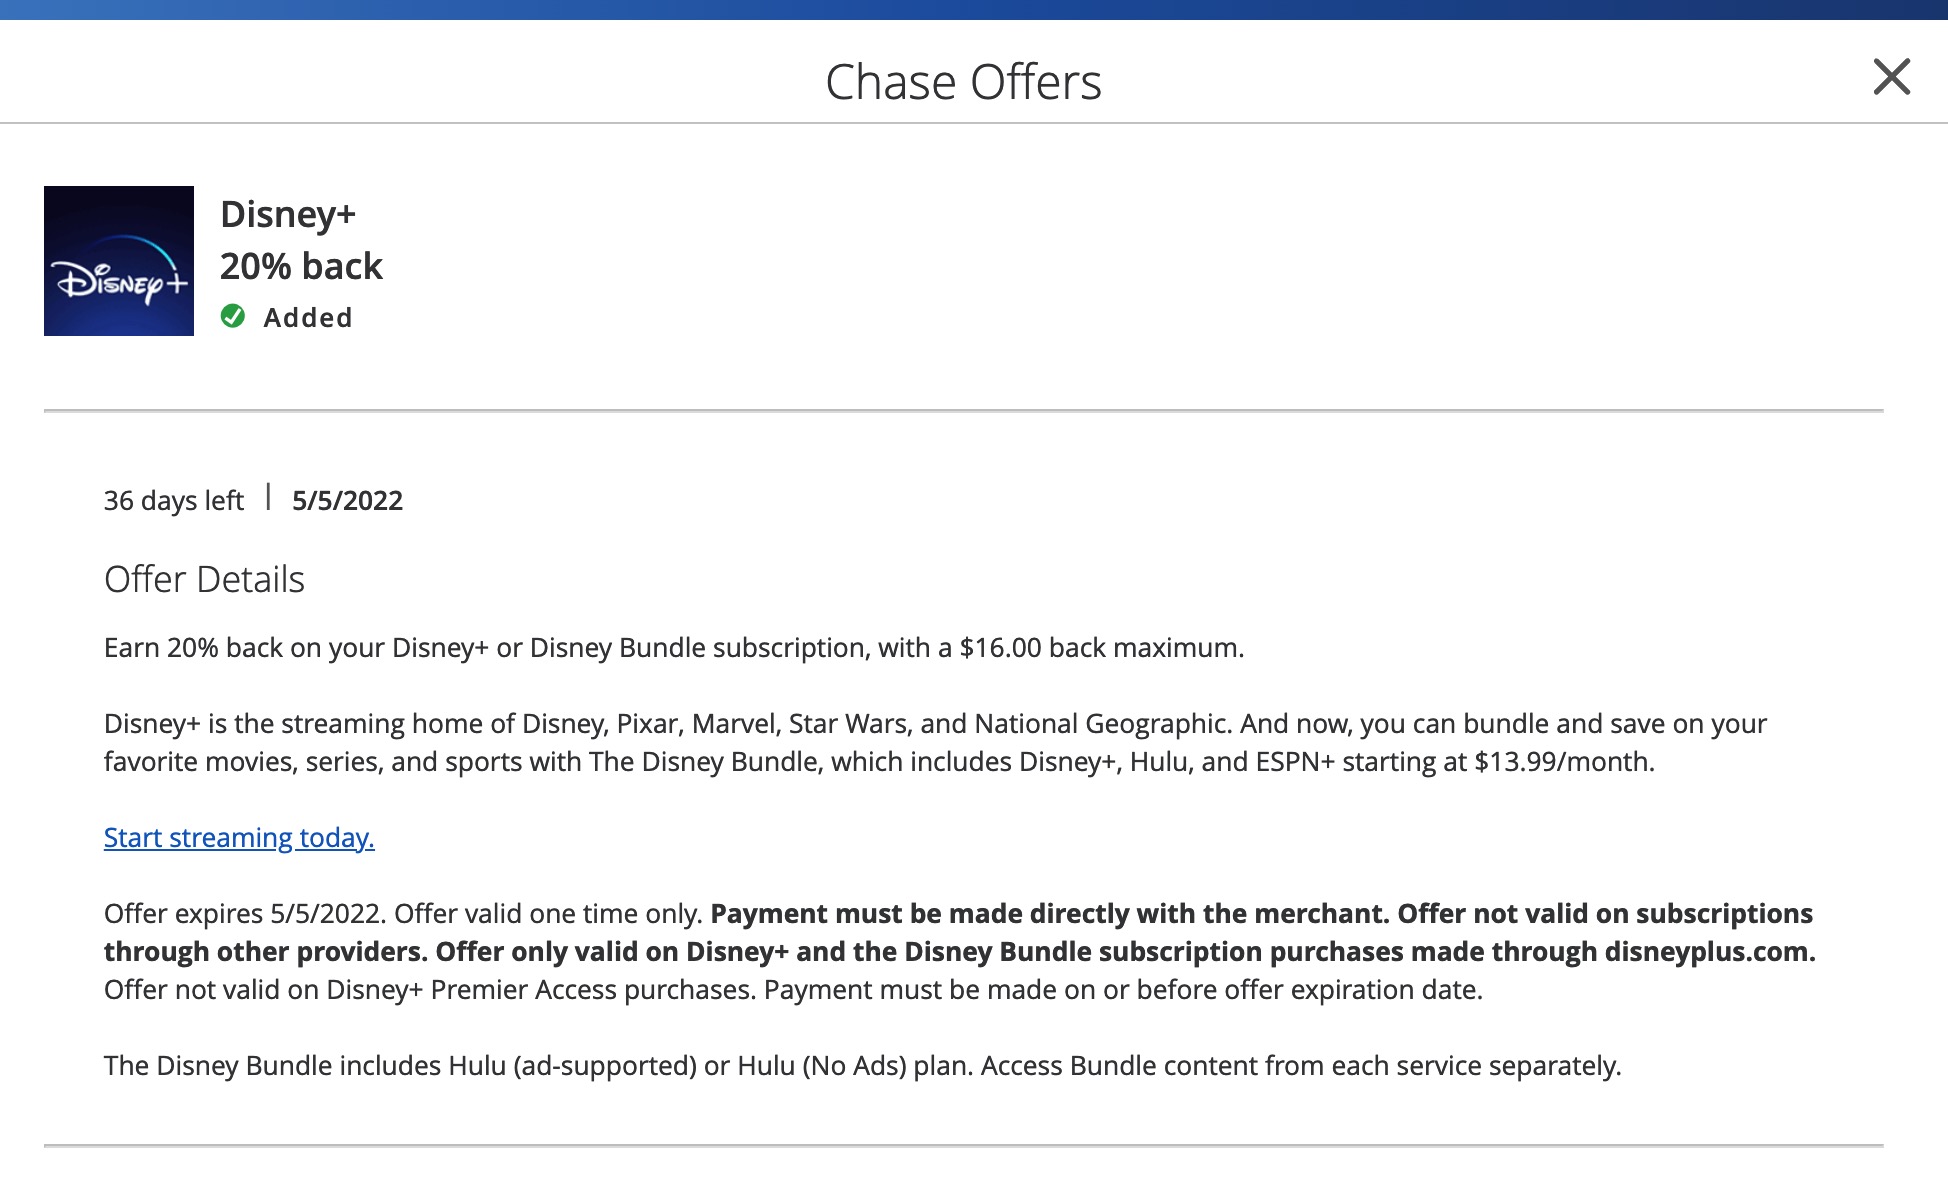Click the X close icon

click(1890, 79)
